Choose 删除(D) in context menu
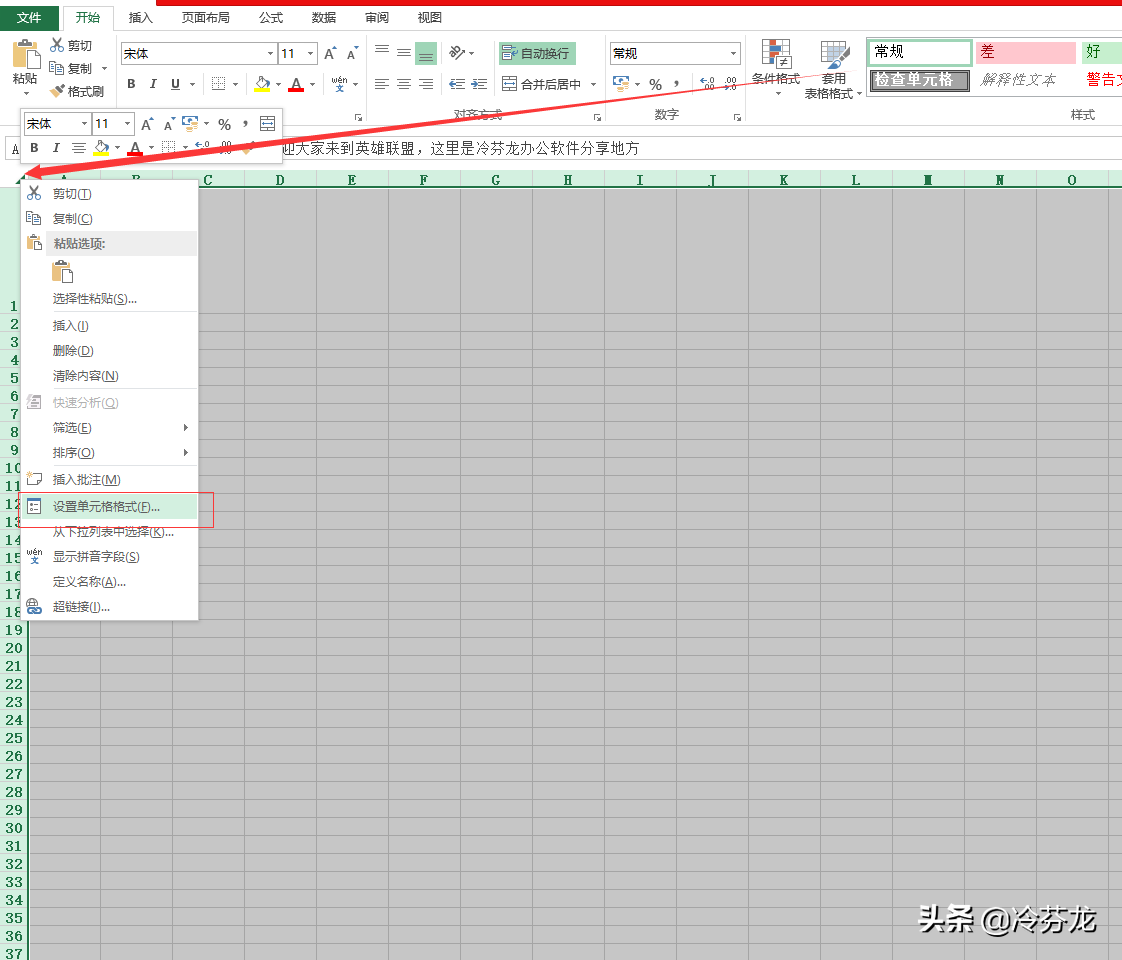 [x=109, y=351]
